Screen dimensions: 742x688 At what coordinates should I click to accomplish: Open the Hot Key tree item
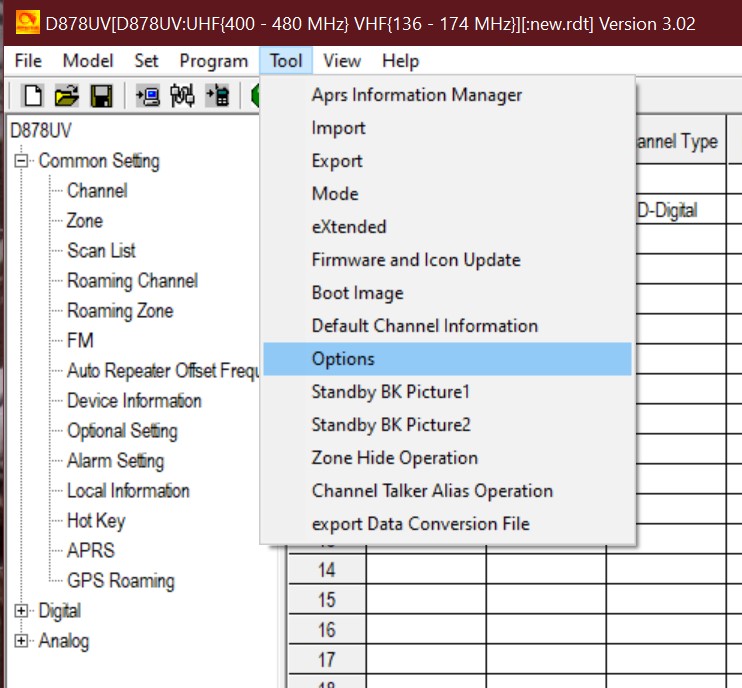(x=96, y=521)
